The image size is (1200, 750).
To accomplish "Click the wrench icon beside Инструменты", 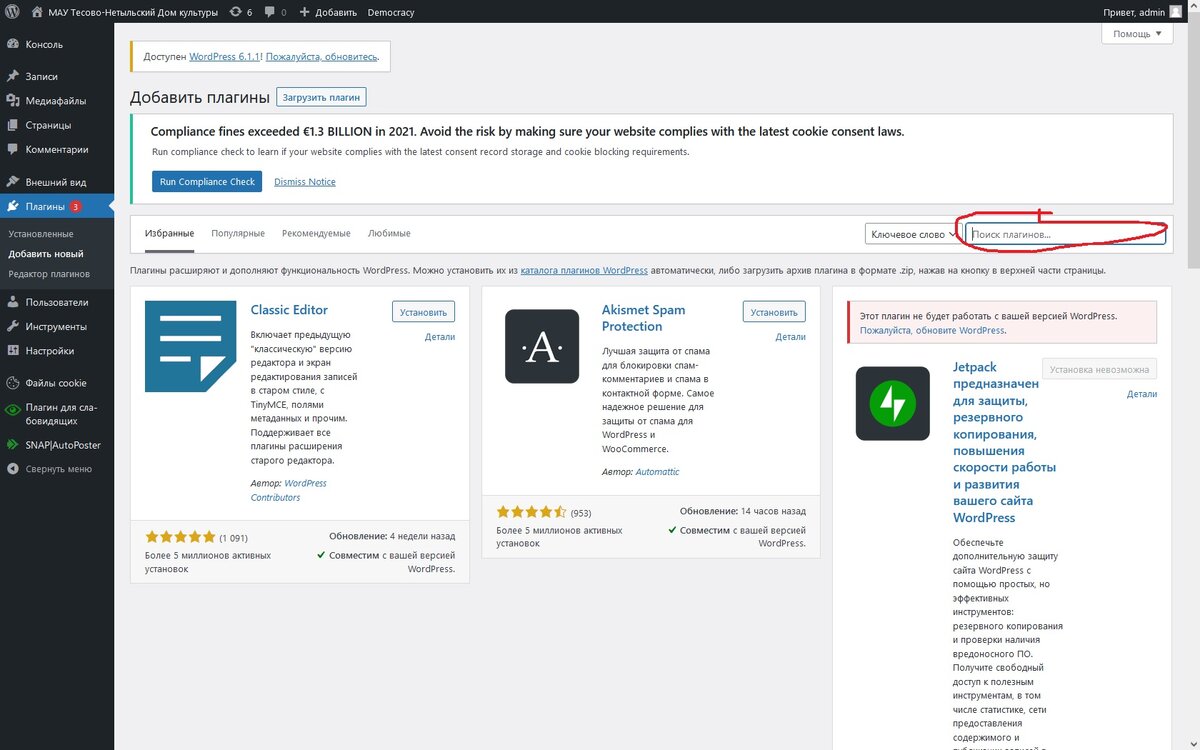I will (13, 326).
